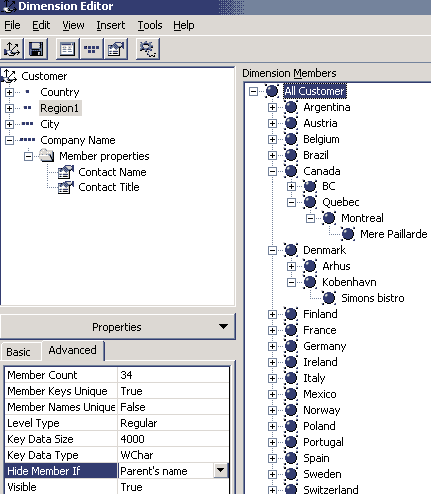Click the Insert Level dots toolbar icon
This screenshot has height=494, width=431.
(x=91, y=49)
